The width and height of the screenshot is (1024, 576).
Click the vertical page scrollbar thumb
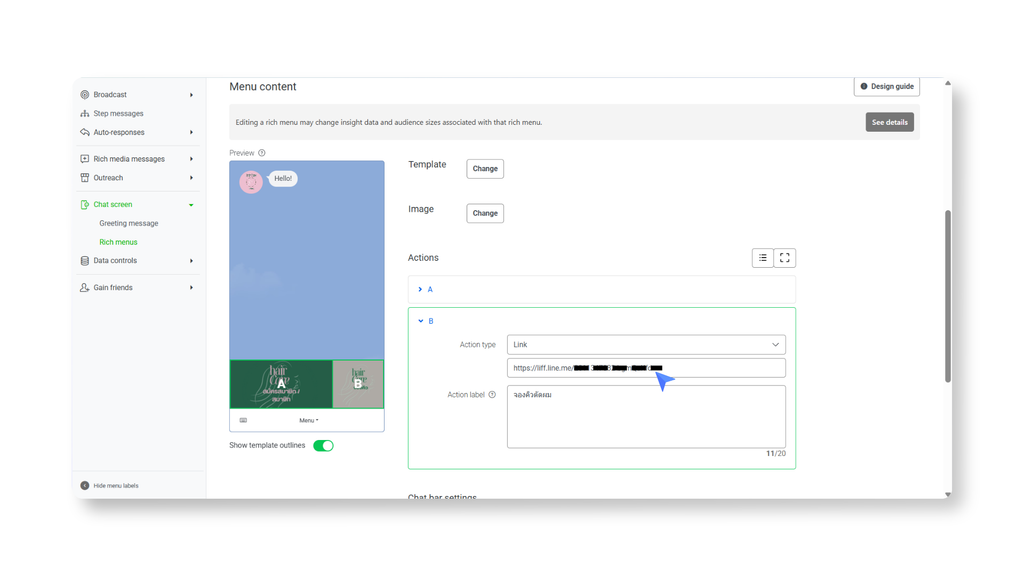click(948, 296)
